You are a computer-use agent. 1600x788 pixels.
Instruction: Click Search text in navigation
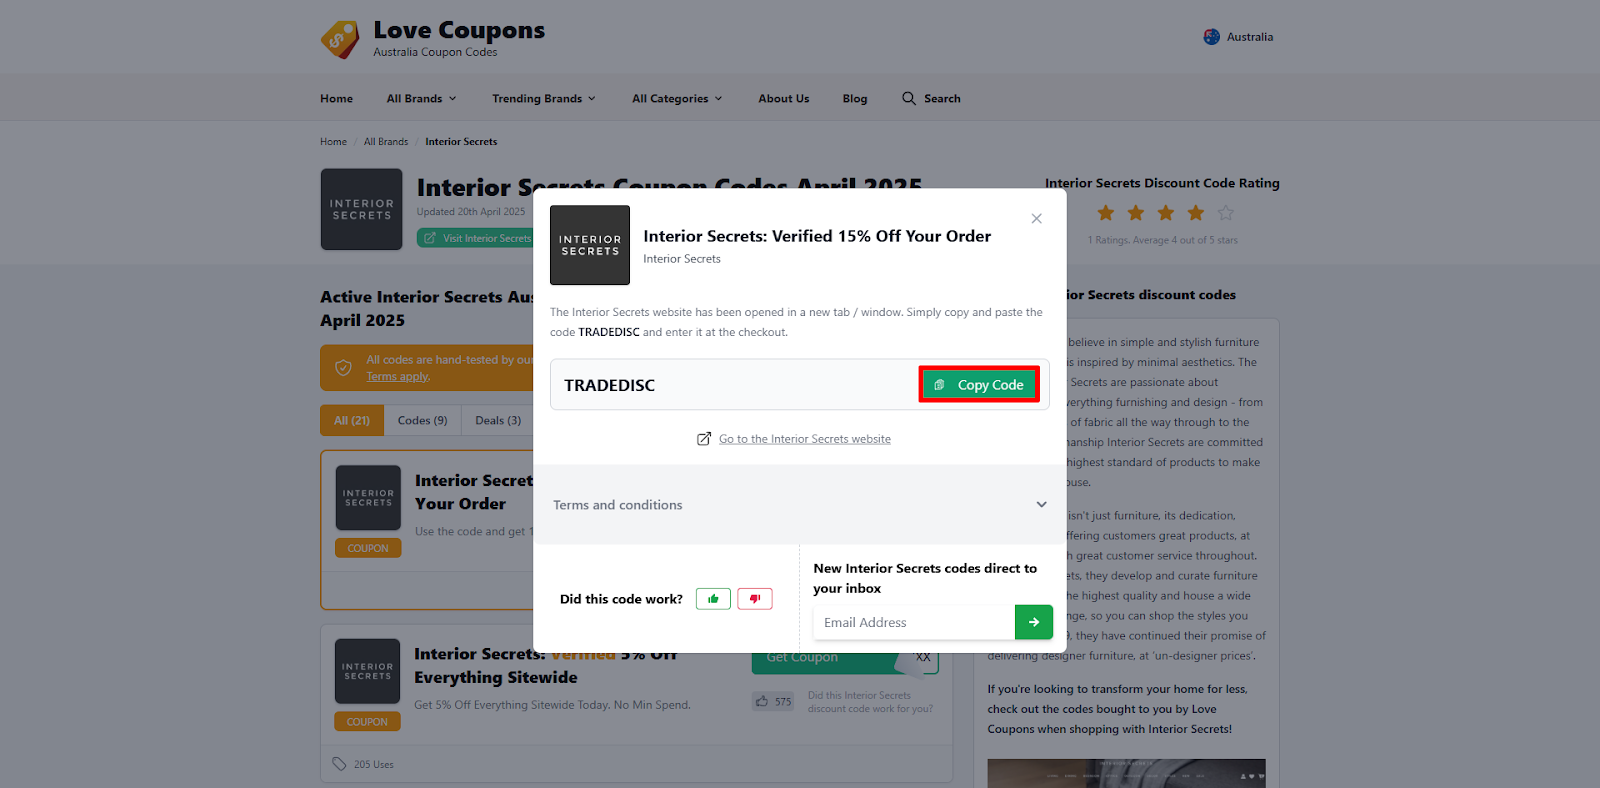point(942,99)
